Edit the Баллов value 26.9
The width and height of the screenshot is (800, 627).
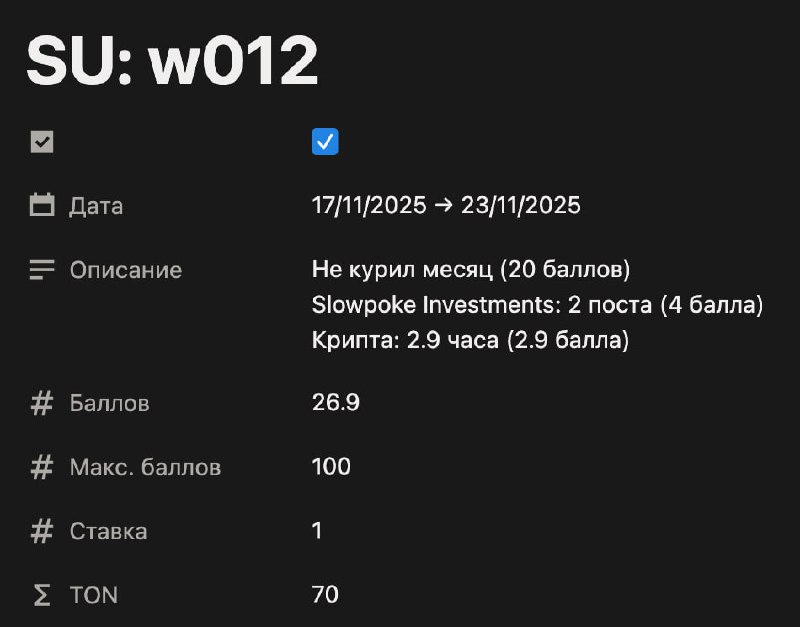pyautogui.click(x=336, y=402)
